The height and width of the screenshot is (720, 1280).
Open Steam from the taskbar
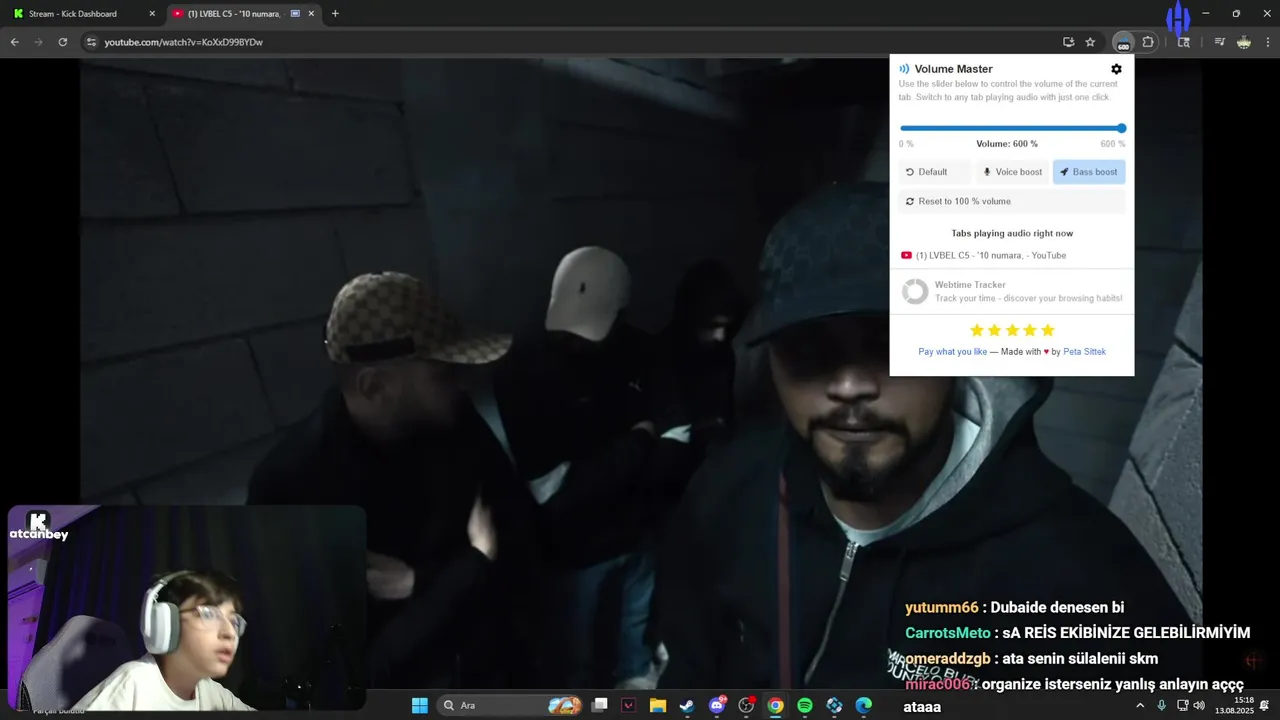687,705
